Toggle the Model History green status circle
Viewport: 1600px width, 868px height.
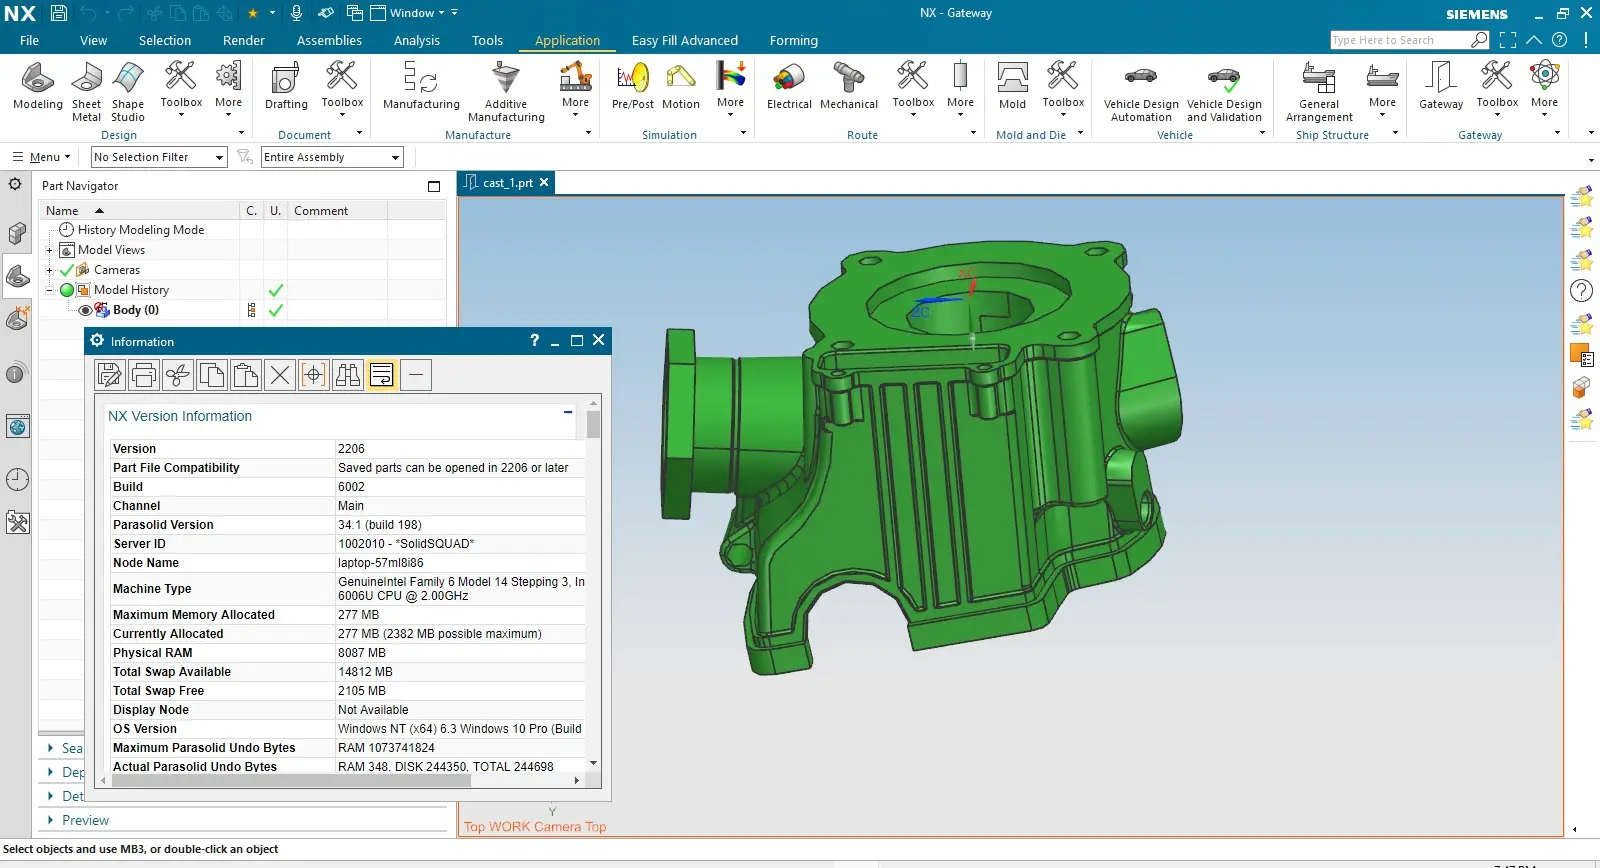[67, 290]
